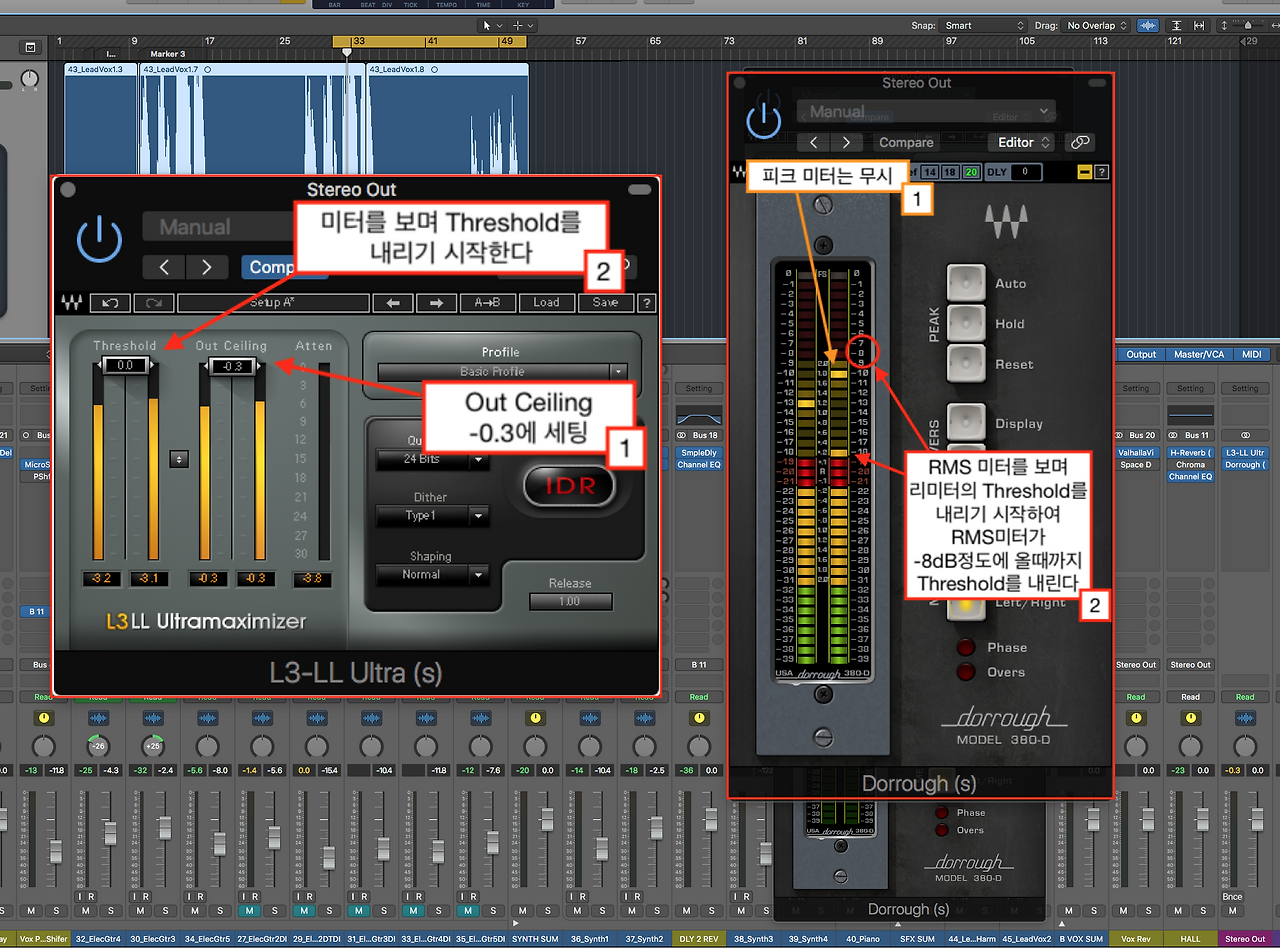Select reference level 18 in Dorrough
This screenshot has width=1280, height=948.
point(951,173)
